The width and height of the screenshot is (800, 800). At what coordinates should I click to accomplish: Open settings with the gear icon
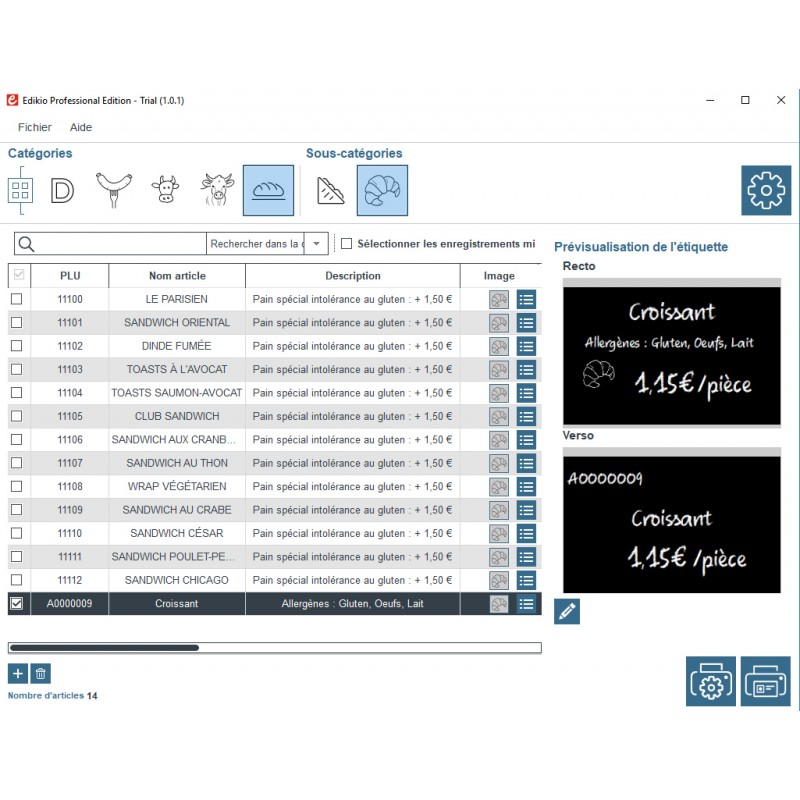point(765,190)
